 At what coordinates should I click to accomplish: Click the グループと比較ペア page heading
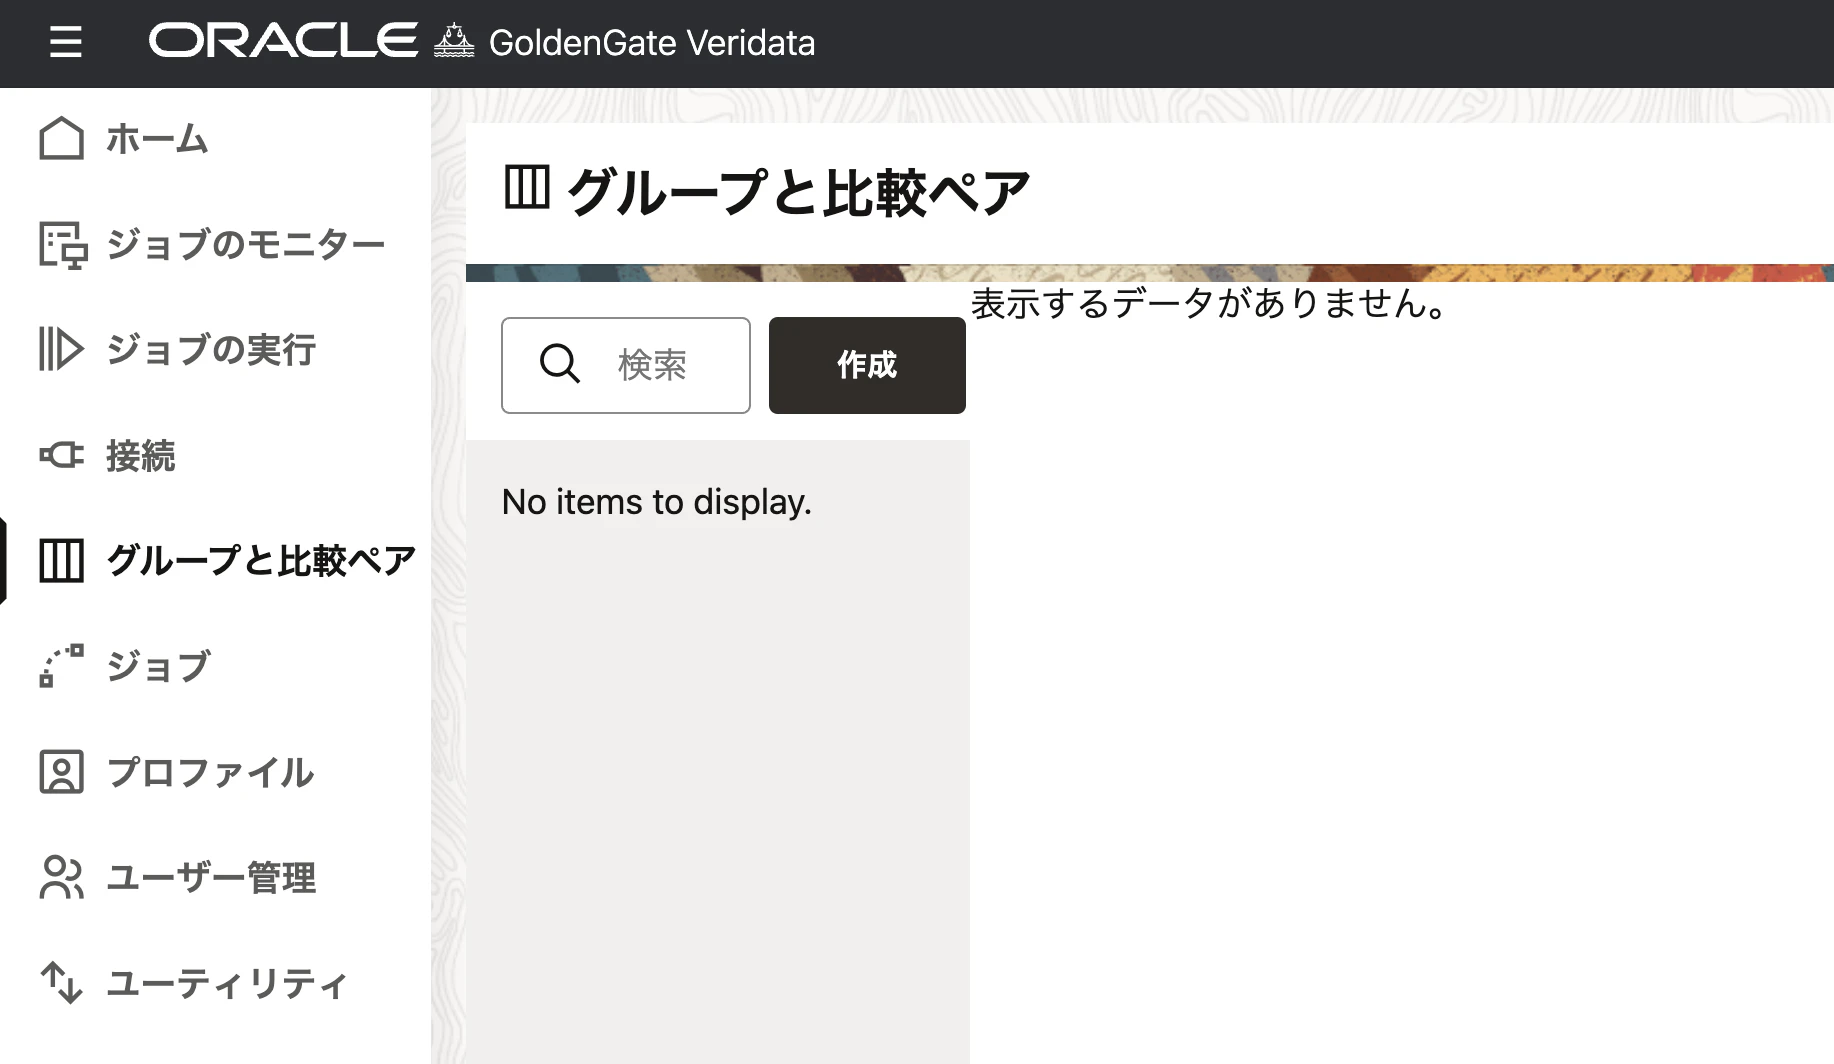(x=798, y=193)
